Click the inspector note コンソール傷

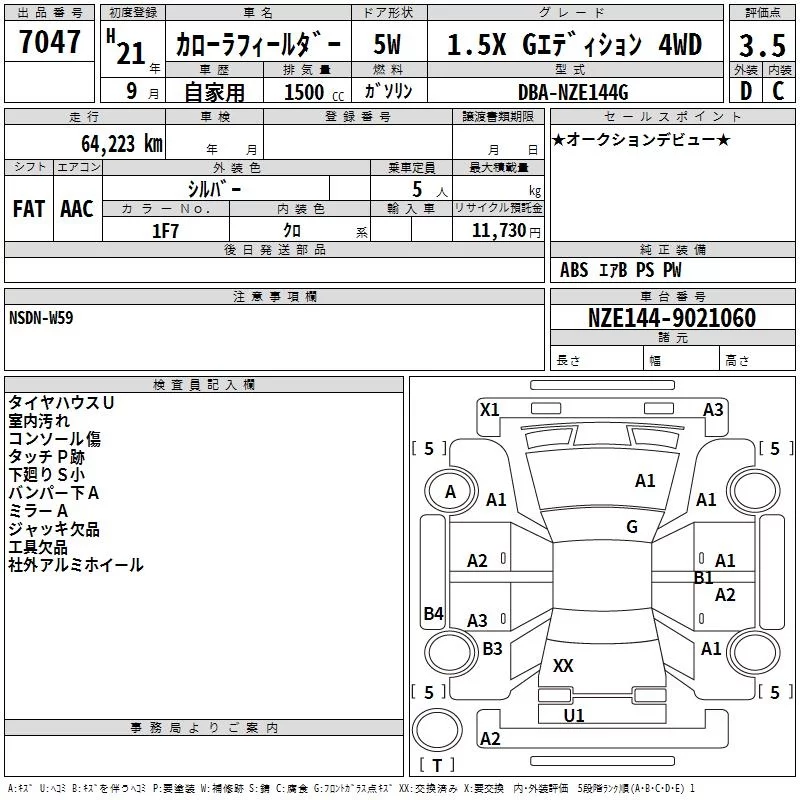(x=55, y=439)
